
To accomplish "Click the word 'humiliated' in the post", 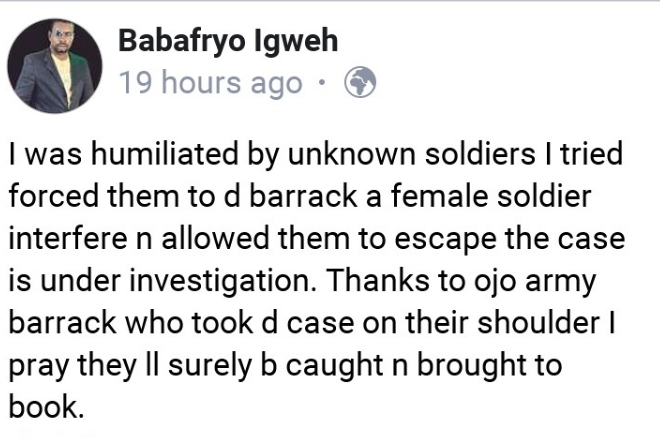I will pyautogui.click(x=165, y=154).
